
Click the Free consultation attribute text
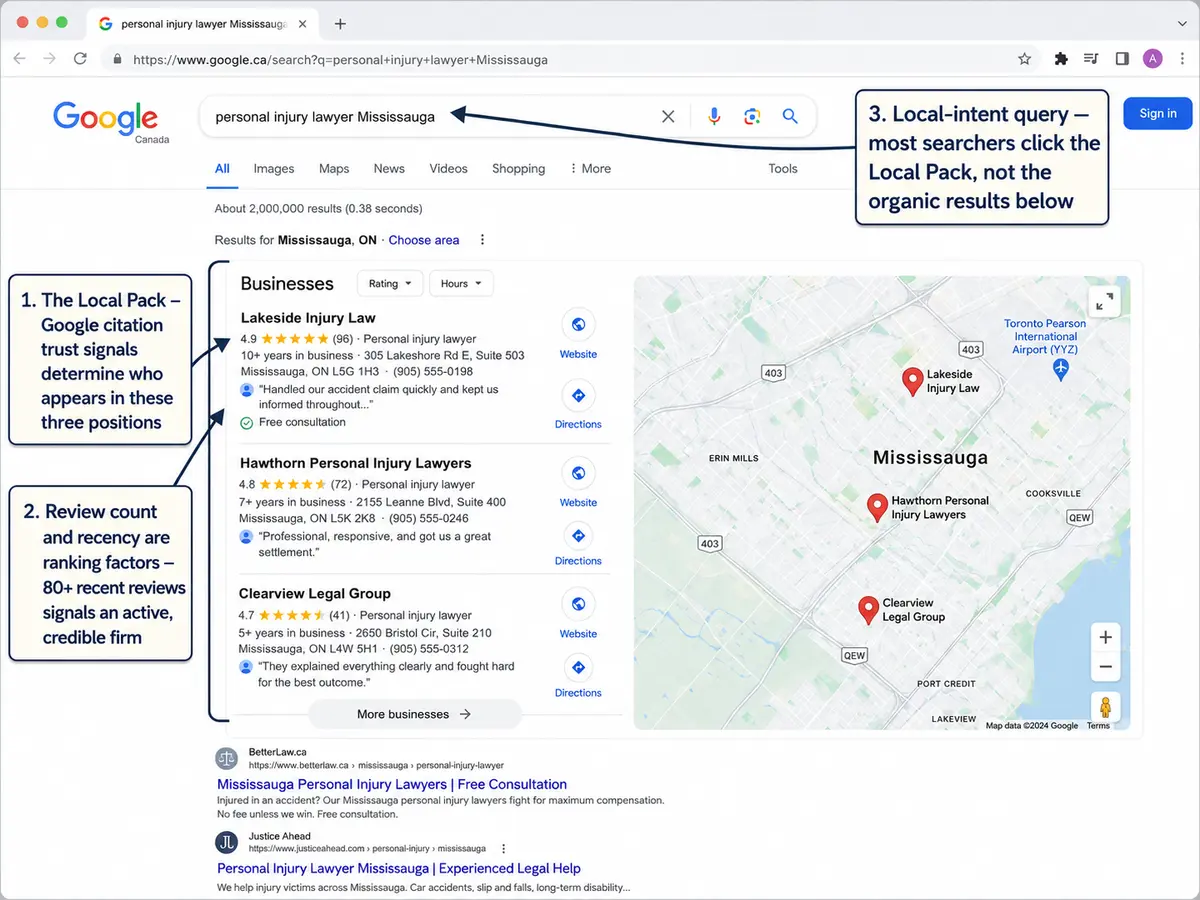point(302,422)
